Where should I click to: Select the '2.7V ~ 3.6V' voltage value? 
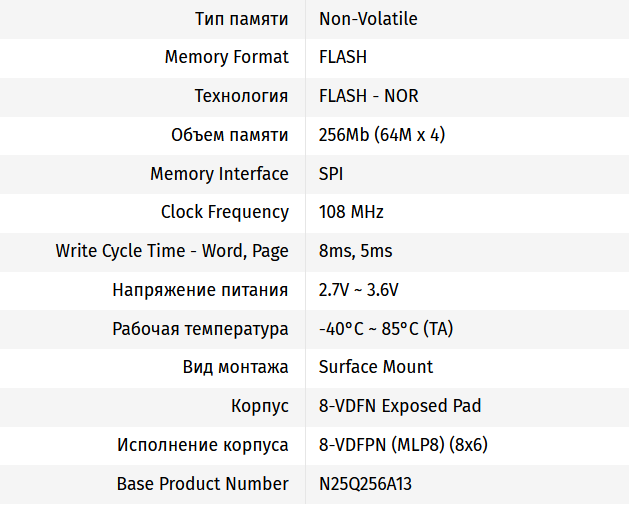click(x=359, y=290)
